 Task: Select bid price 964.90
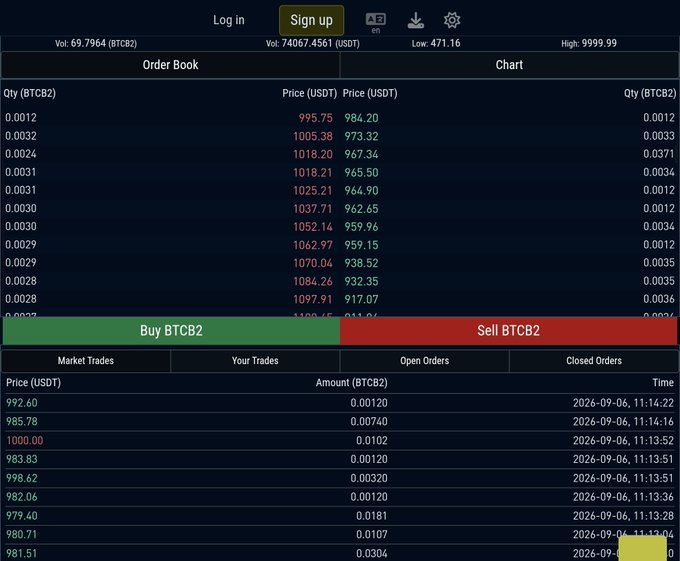tap(361, 191)
